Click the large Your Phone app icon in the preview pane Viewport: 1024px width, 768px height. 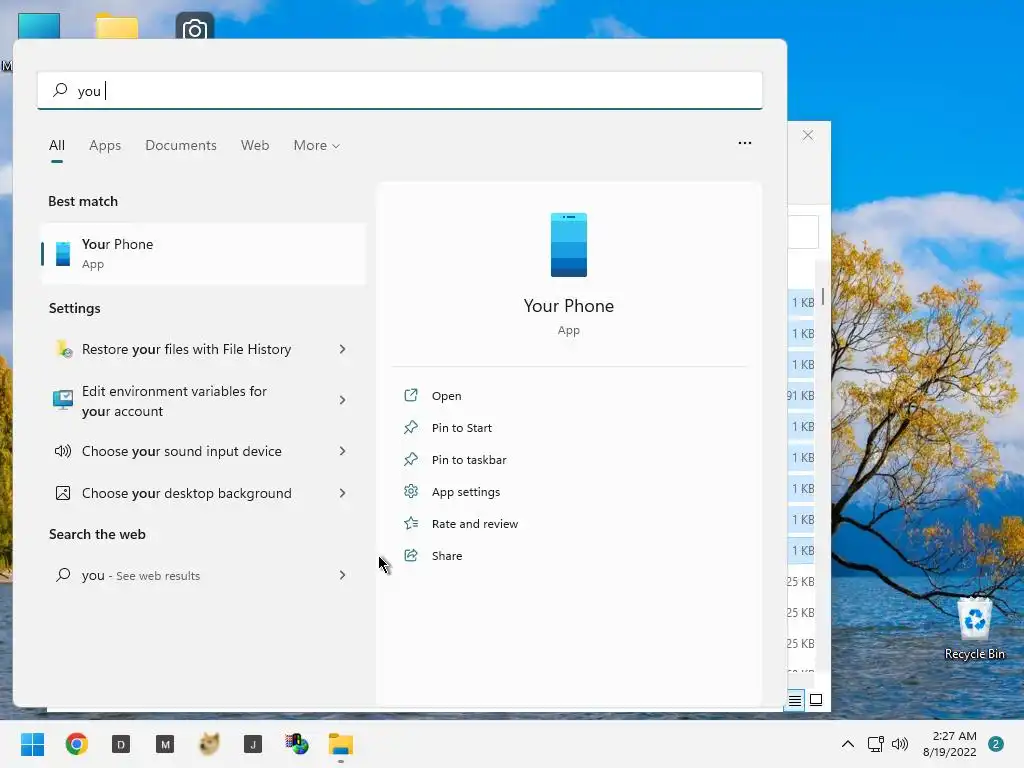[568, 245]
